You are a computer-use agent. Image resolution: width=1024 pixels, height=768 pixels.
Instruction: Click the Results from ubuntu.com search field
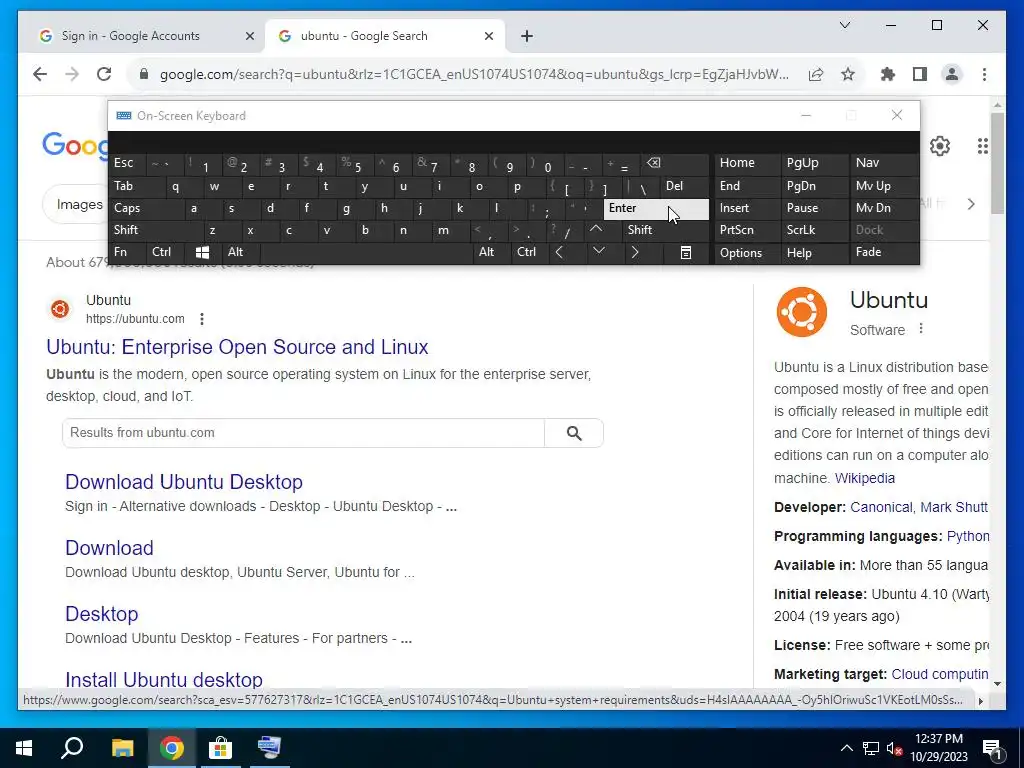(x=303, y=433)
